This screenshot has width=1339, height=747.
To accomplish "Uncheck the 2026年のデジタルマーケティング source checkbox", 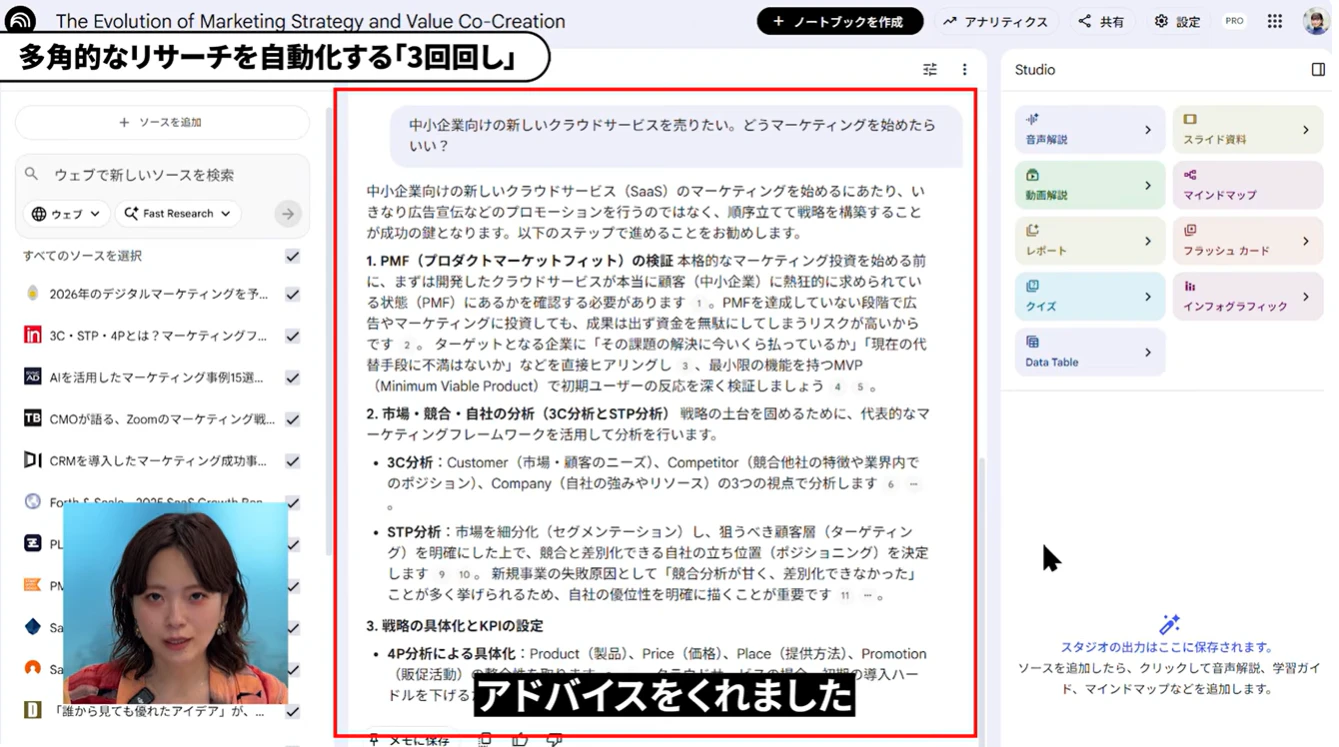I will coord(293,294).
